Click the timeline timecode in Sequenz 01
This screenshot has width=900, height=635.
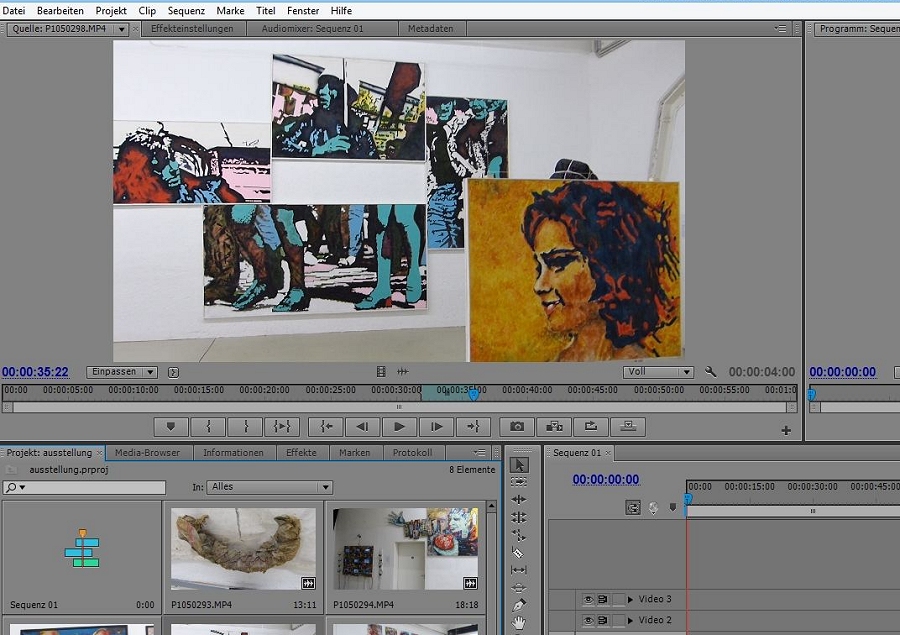click(x=606, y=479)
